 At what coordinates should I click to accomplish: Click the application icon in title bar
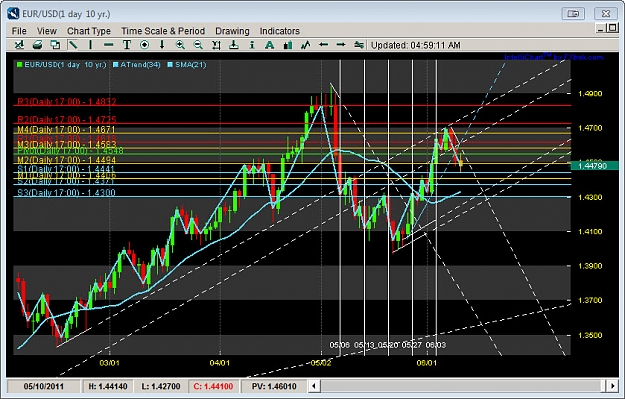[13, 14]
